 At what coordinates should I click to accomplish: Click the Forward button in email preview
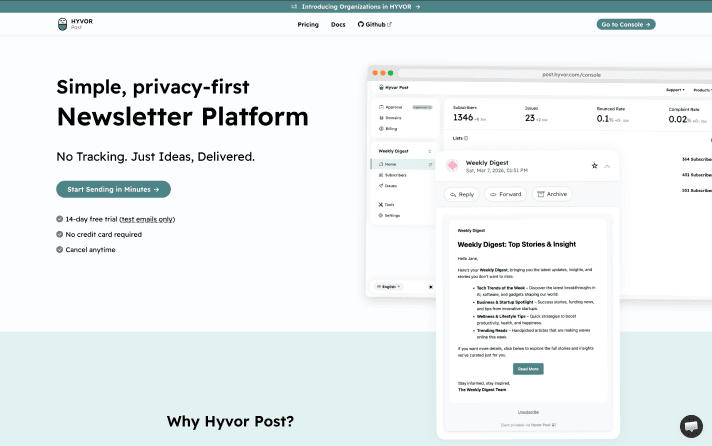coord(505,194)
